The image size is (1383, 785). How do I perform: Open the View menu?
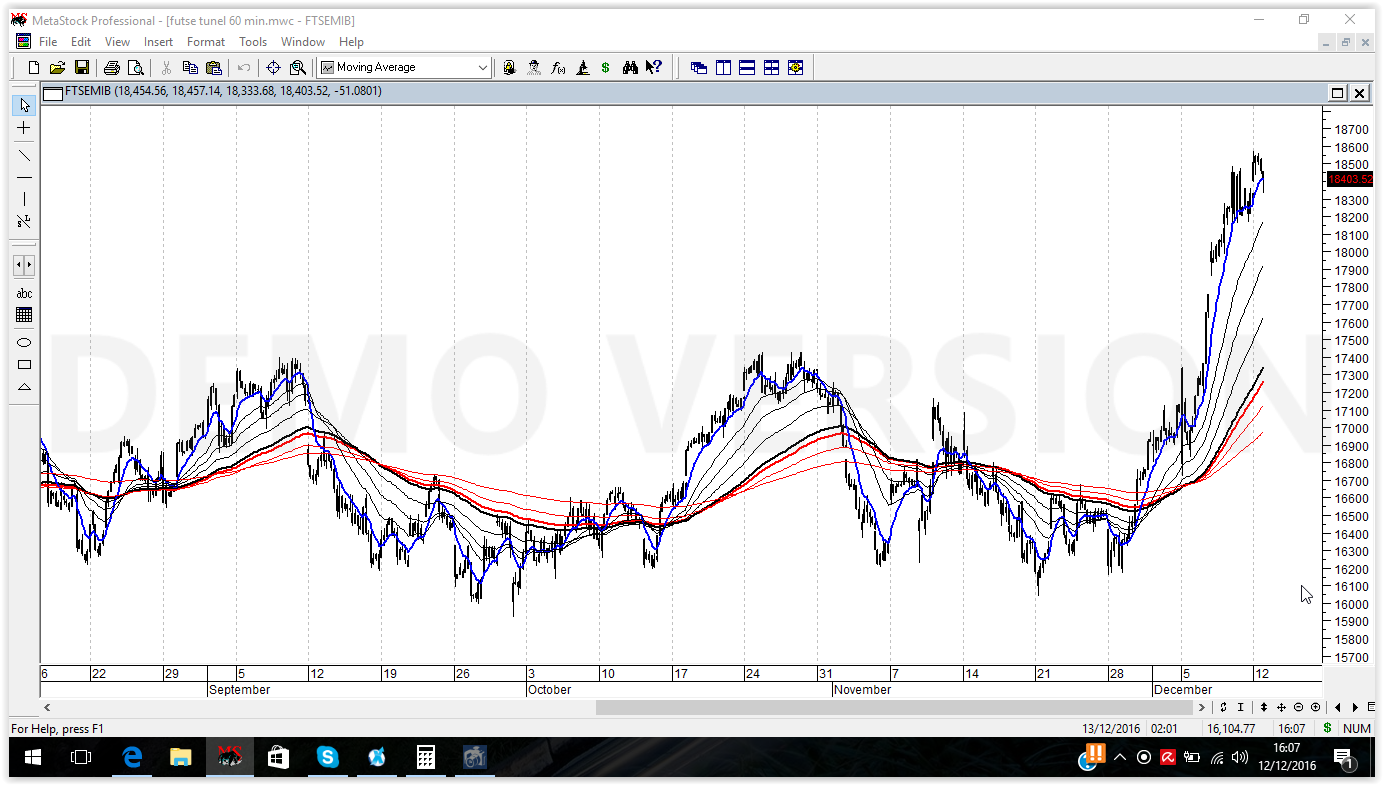[x=117, y=42]
